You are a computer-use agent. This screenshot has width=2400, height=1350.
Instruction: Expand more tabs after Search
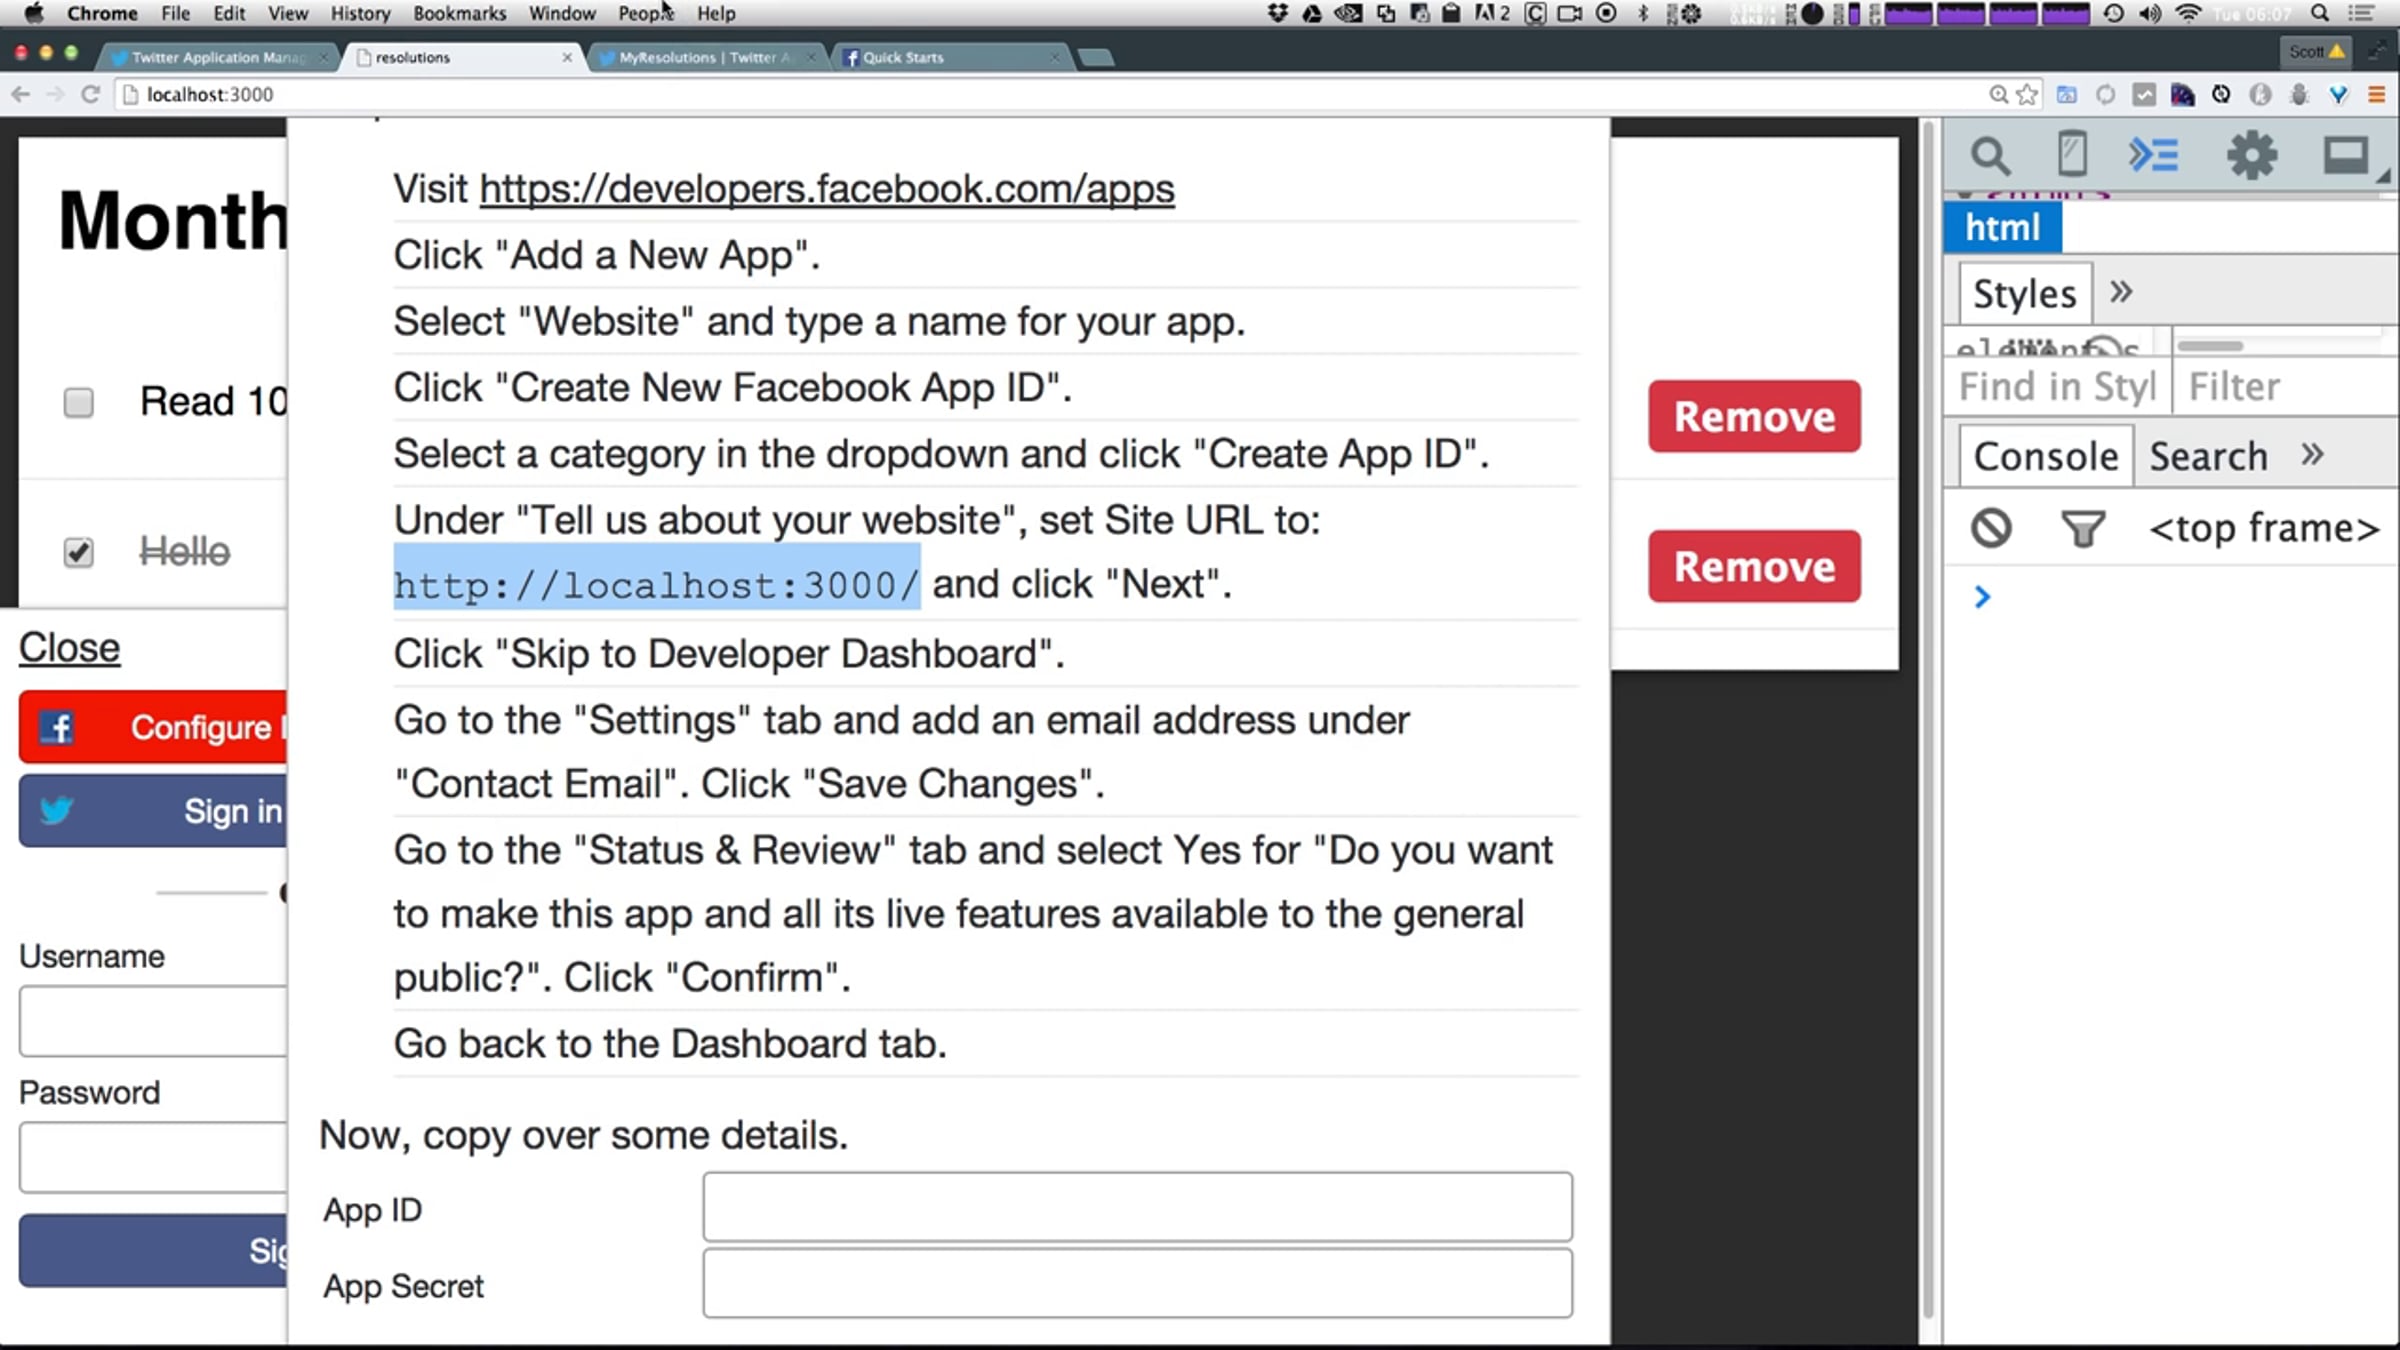2311,455
